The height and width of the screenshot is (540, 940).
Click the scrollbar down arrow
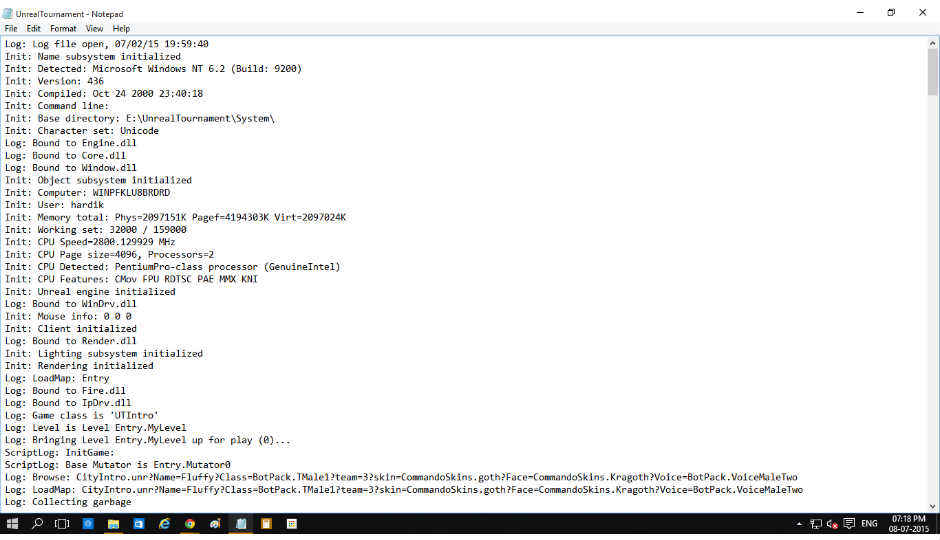pyautogui.click(x=933, y=506)
